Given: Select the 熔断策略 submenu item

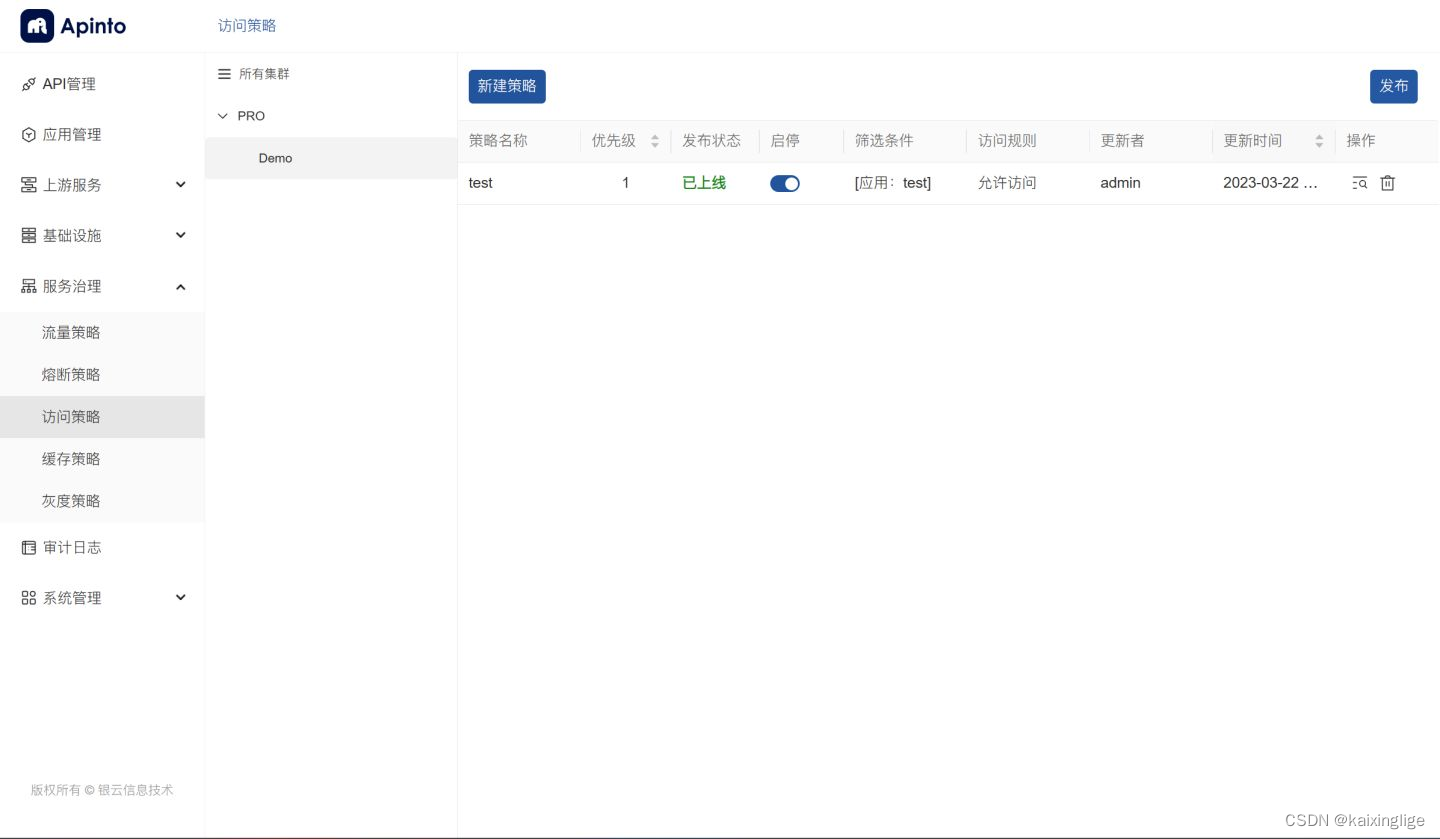Looking at the screenshot, I should point(102,375).
